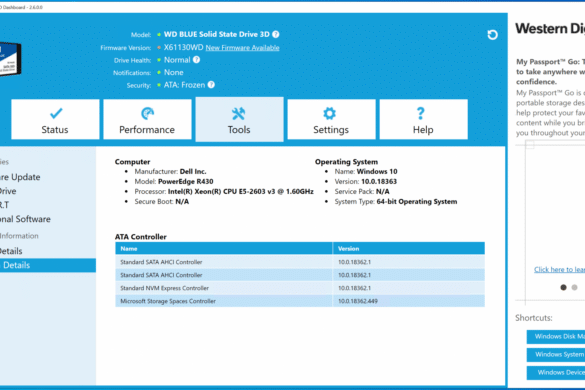Image resolution: width=585 pixels, height=390 pixels.
Task: Select the first Standard SATA AHCI Controller row
Action: point(300,262)
